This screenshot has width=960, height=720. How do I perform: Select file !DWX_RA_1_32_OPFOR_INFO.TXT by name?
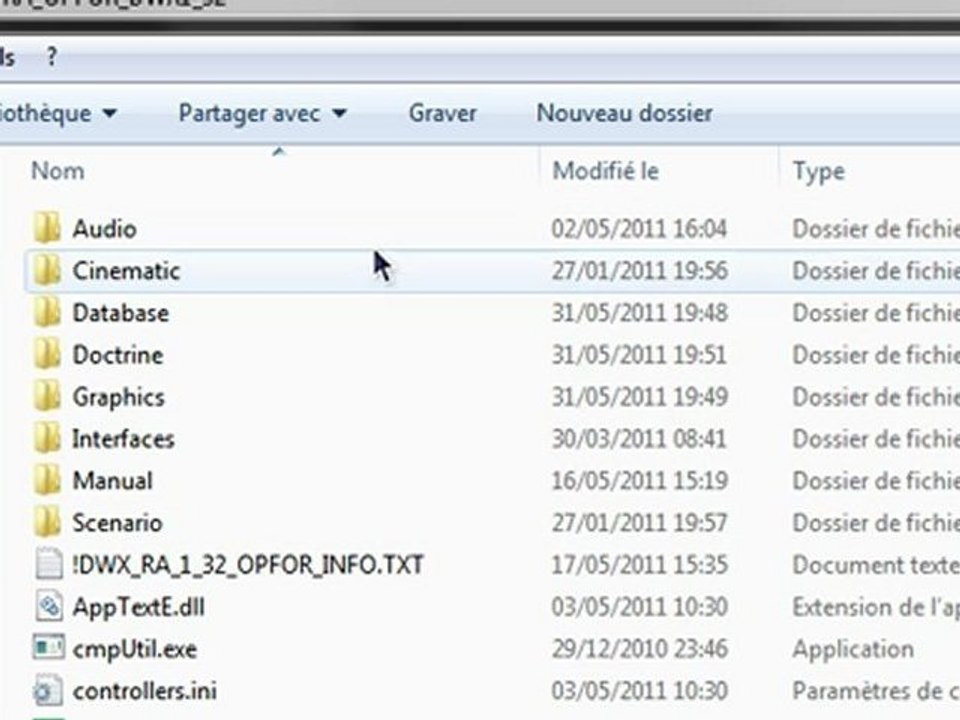point(247,564)
